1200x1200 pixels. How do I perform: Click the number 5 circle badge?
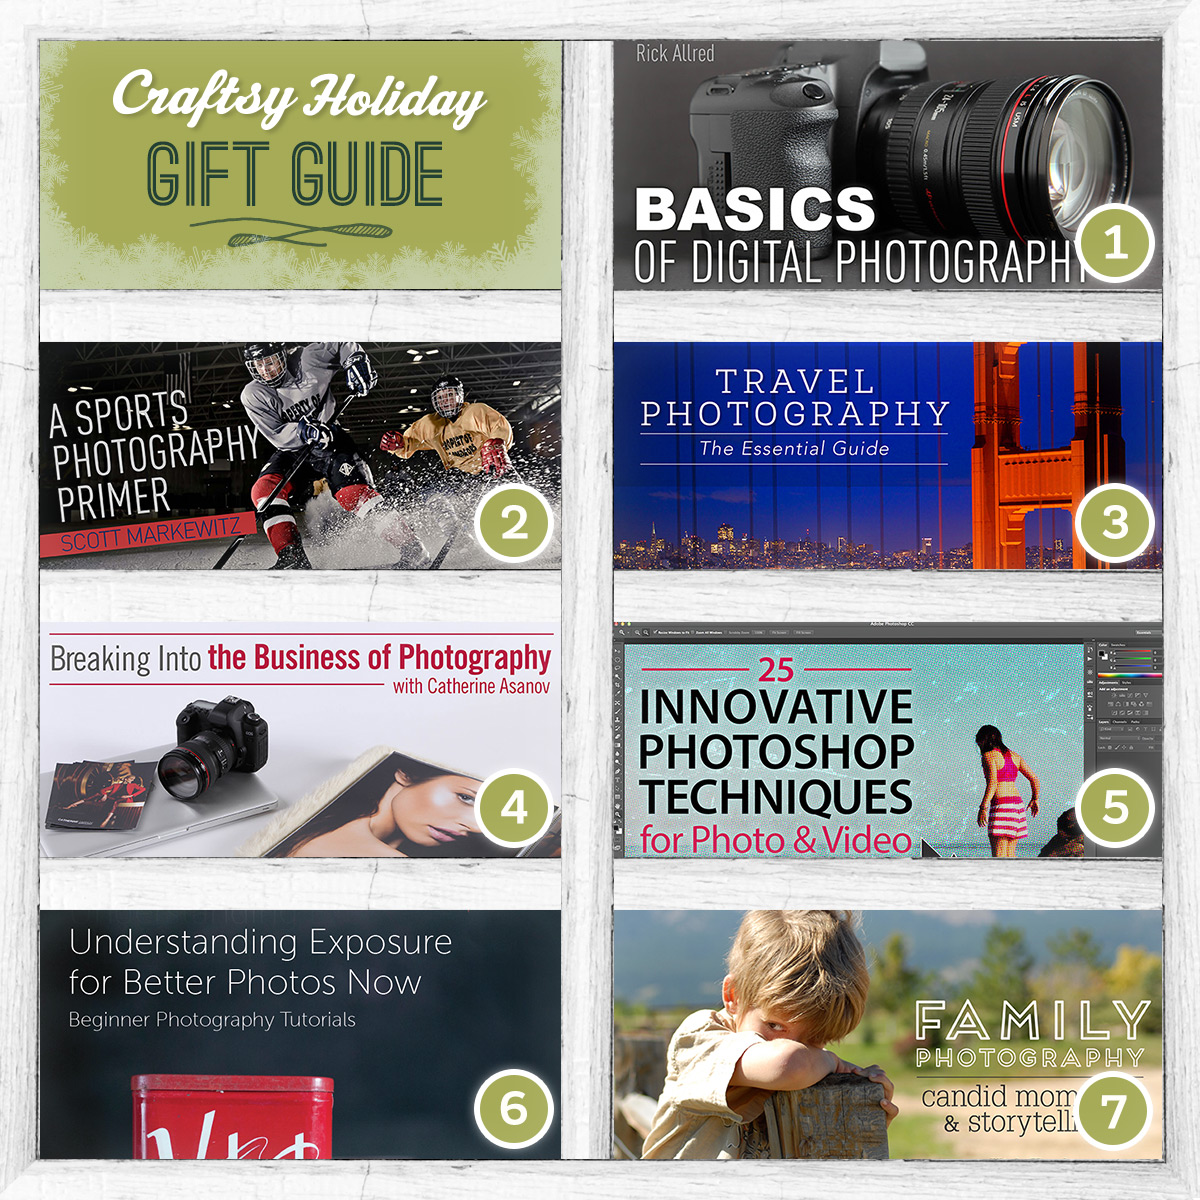tap(1114, 808)
